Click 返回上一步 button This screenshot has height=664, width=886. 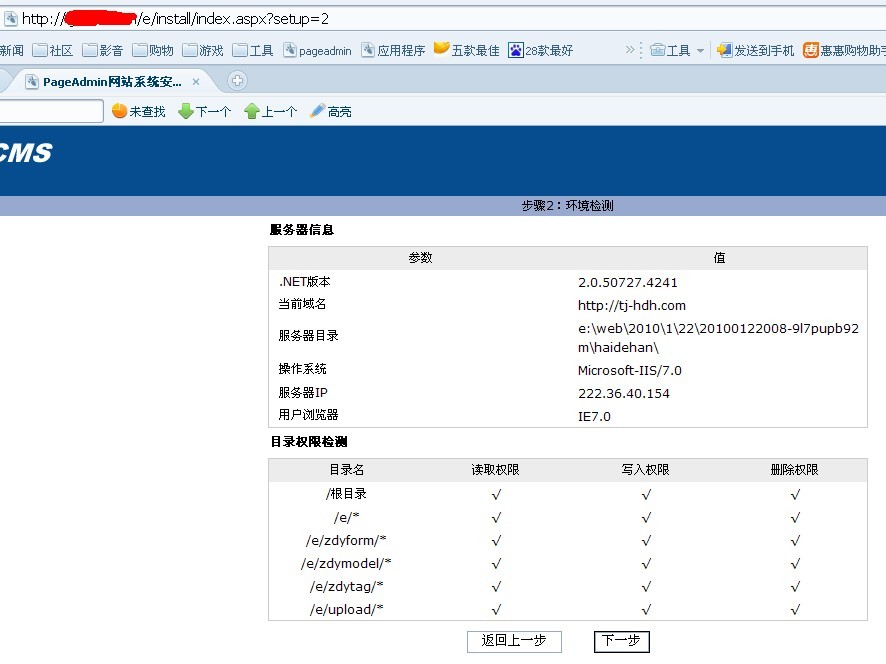point(514,641)
